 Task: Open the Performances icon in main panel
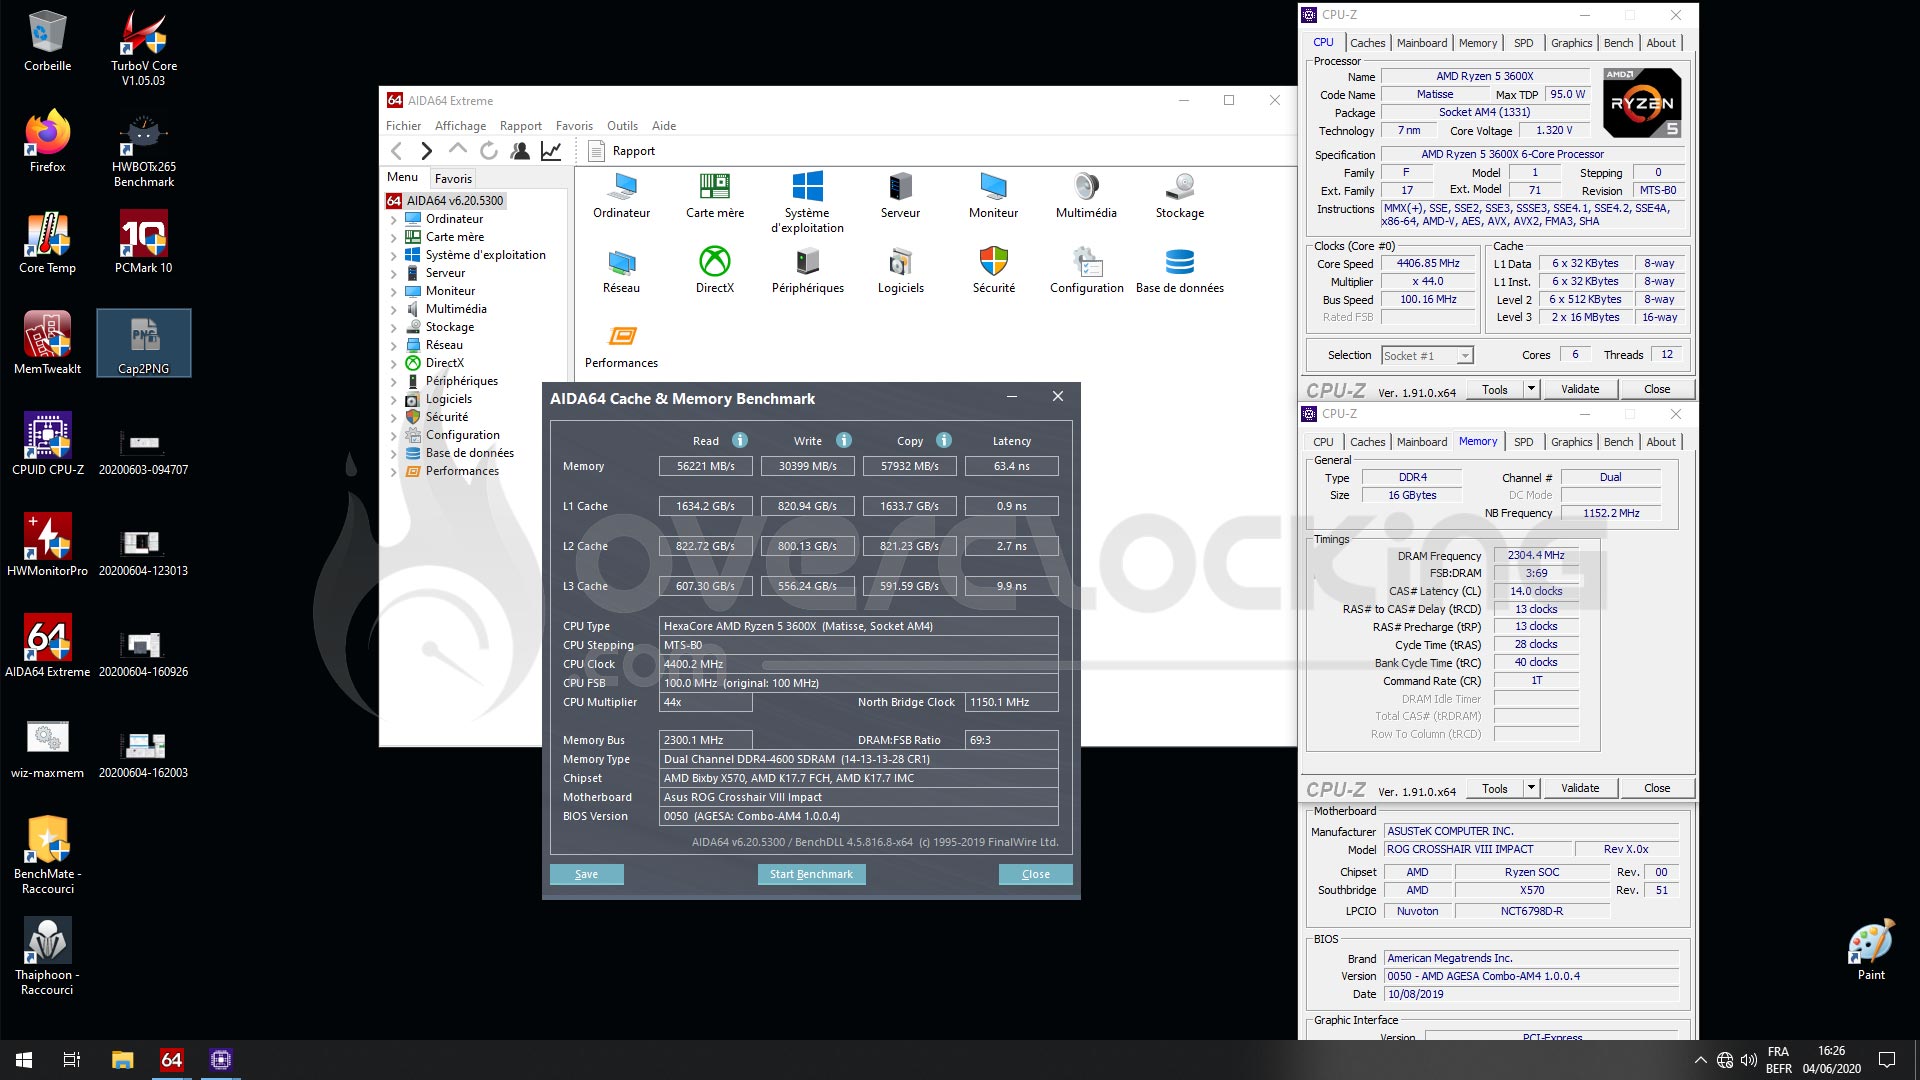click(621, 345)
